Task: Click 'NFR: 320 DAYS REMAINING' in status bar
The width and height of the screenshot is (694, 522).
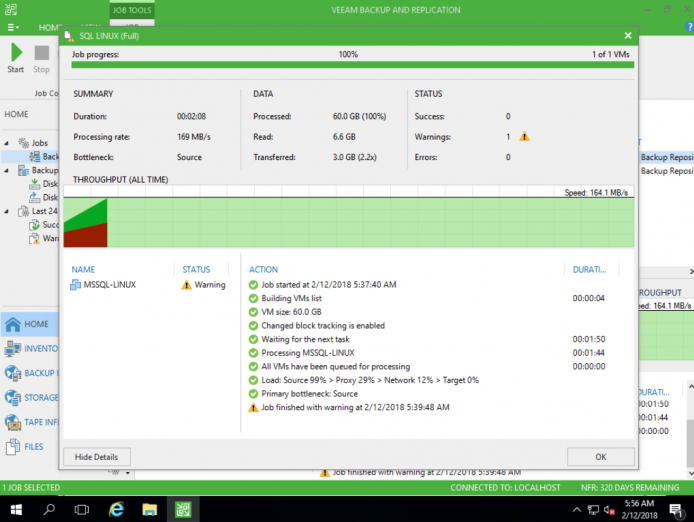Action: click(630, 487)
